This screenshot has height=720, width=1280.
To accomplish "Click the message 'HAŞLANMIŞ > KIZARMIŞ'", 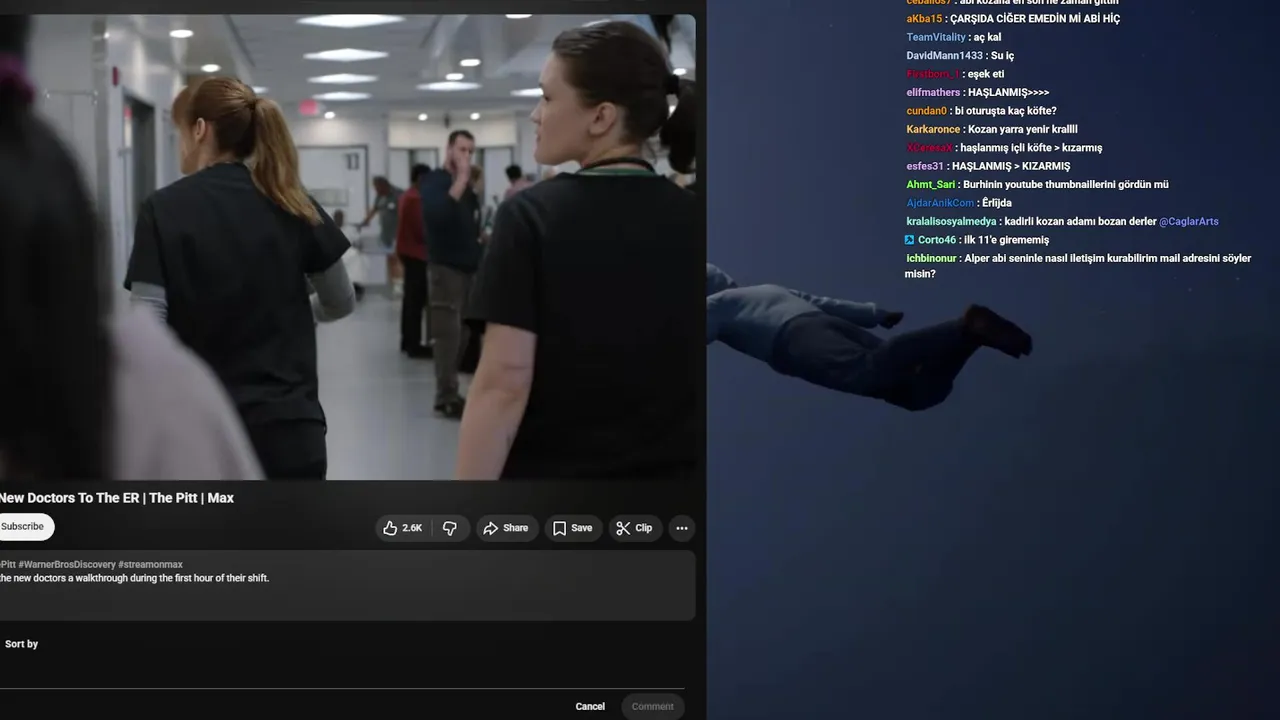I will (x=1011, y=166).
